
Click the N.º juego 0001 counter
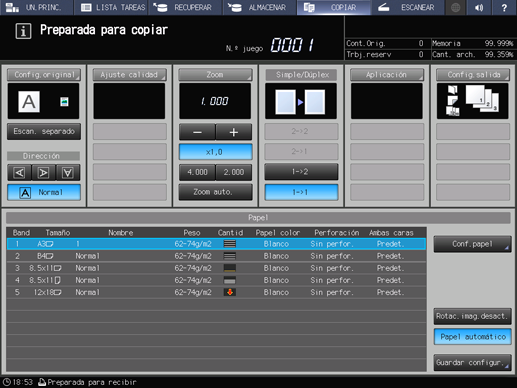(292, 45)
